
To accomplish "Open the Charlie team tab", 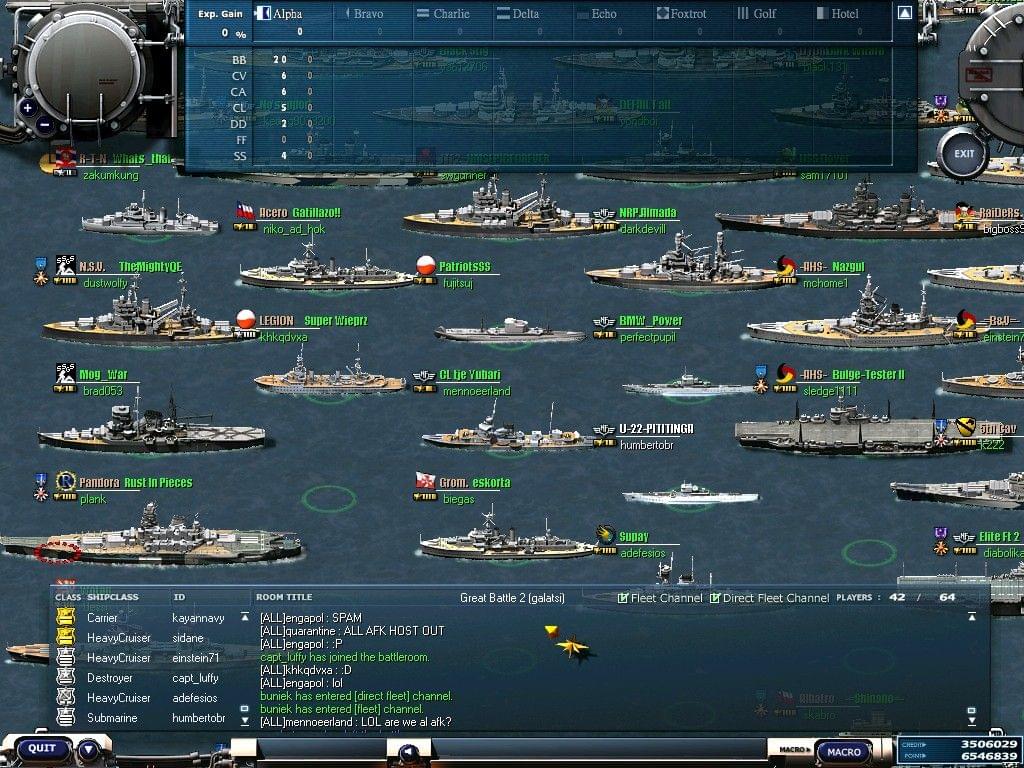I will (443, 14).
